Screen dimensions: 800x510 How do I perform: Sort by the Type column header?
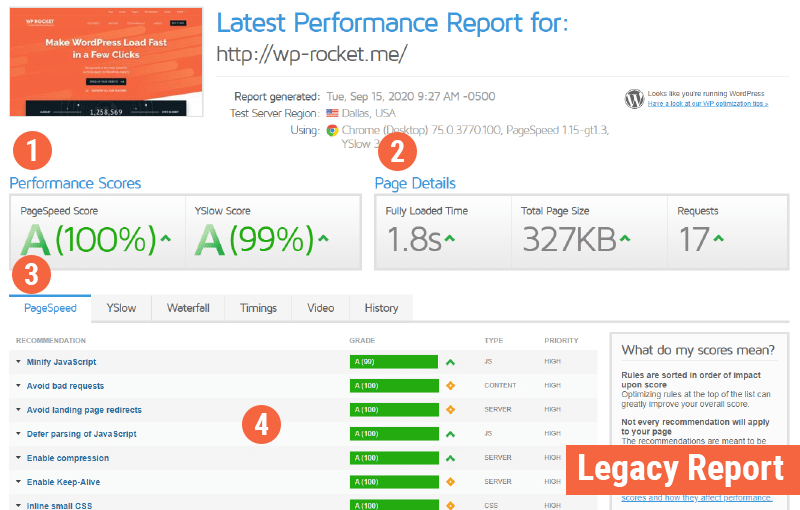493,340
